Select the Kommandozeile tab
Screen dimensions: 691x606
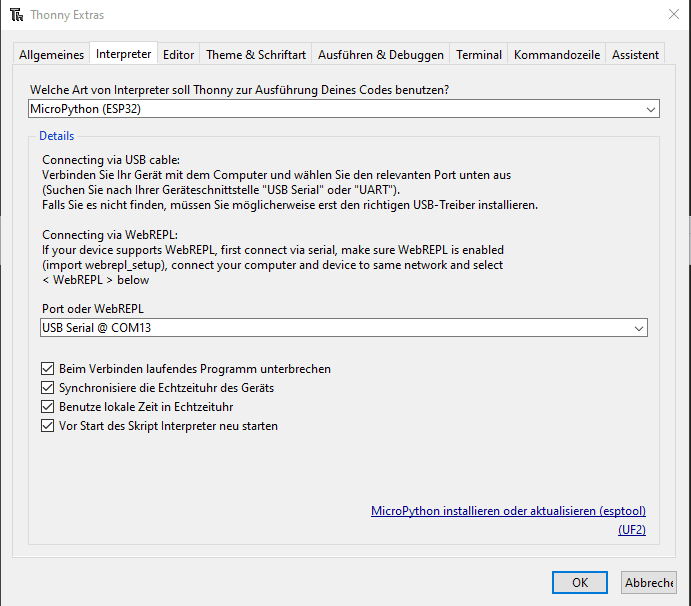coord(557,55)
